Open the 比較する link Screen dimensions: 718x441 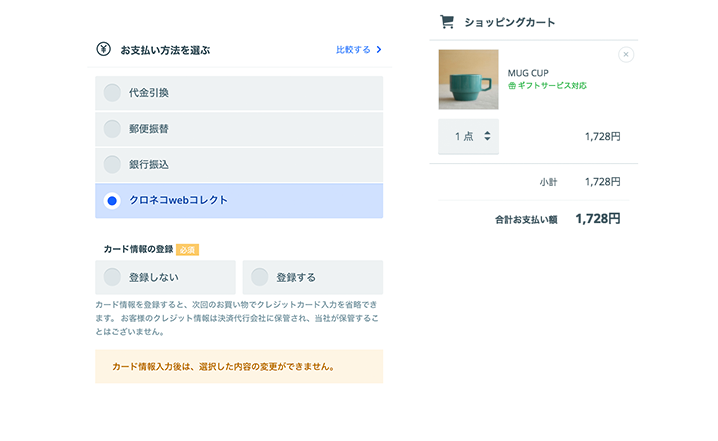(x=352, y=49)
